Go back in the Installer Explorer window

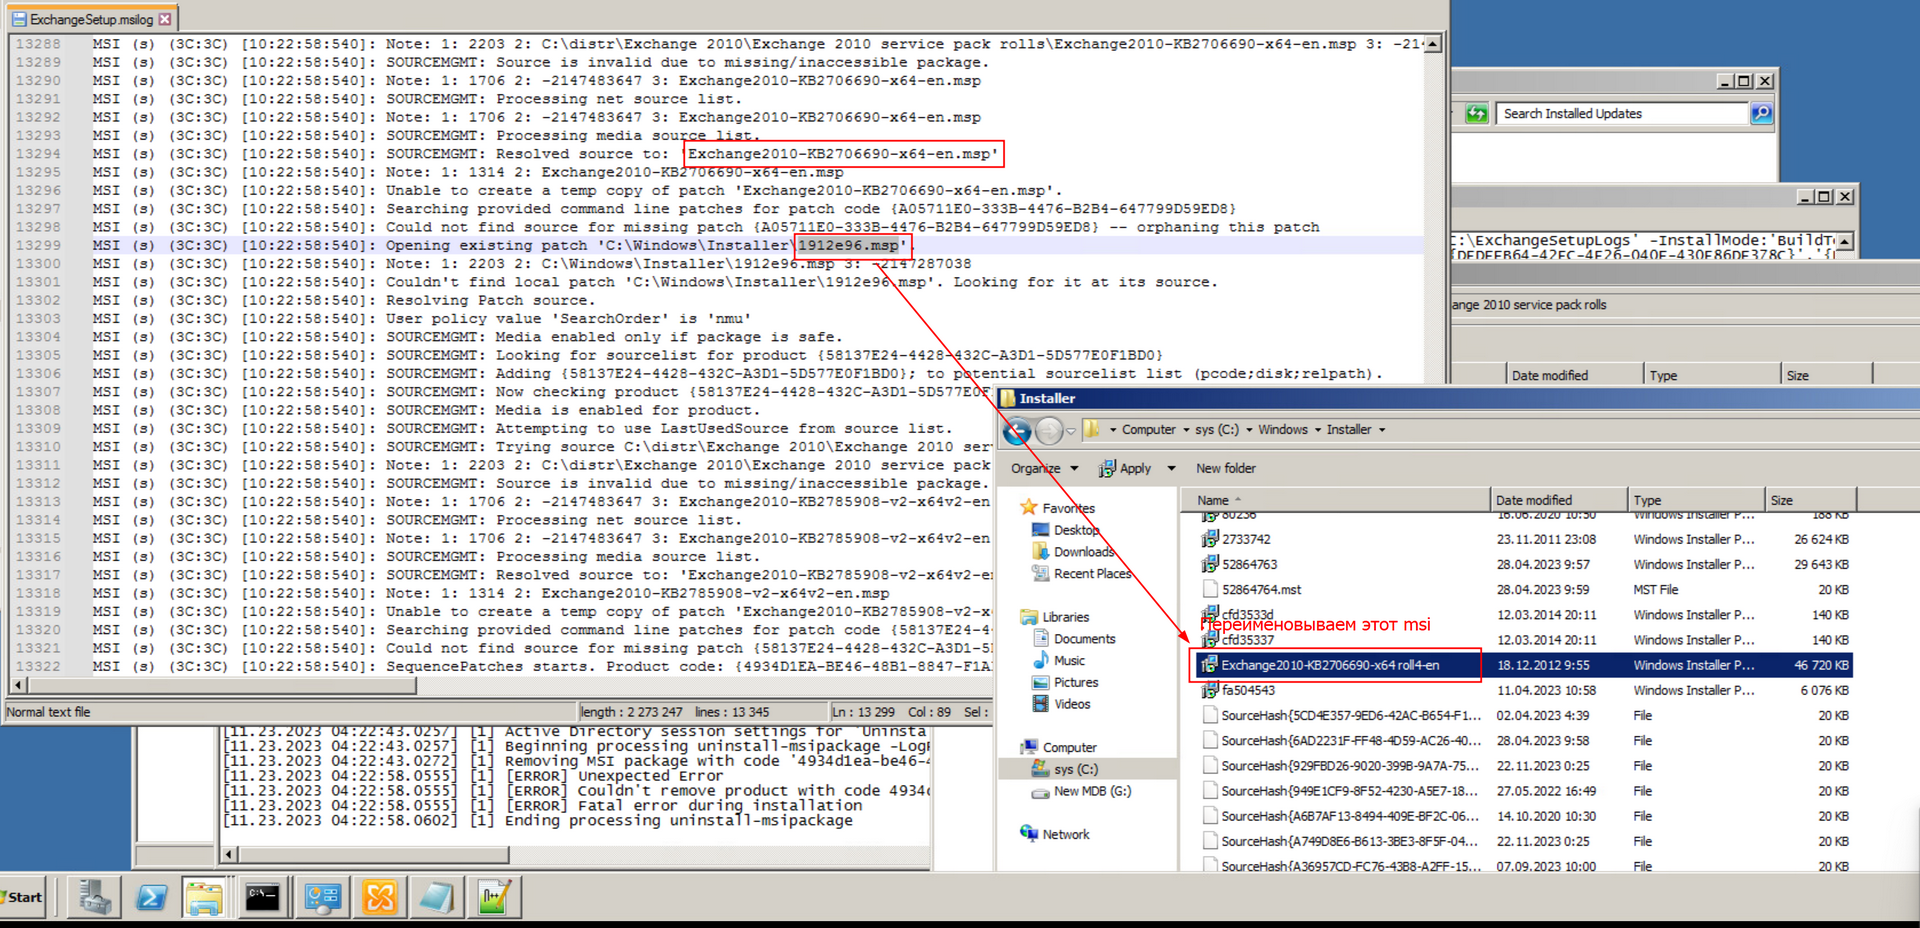1017,430
